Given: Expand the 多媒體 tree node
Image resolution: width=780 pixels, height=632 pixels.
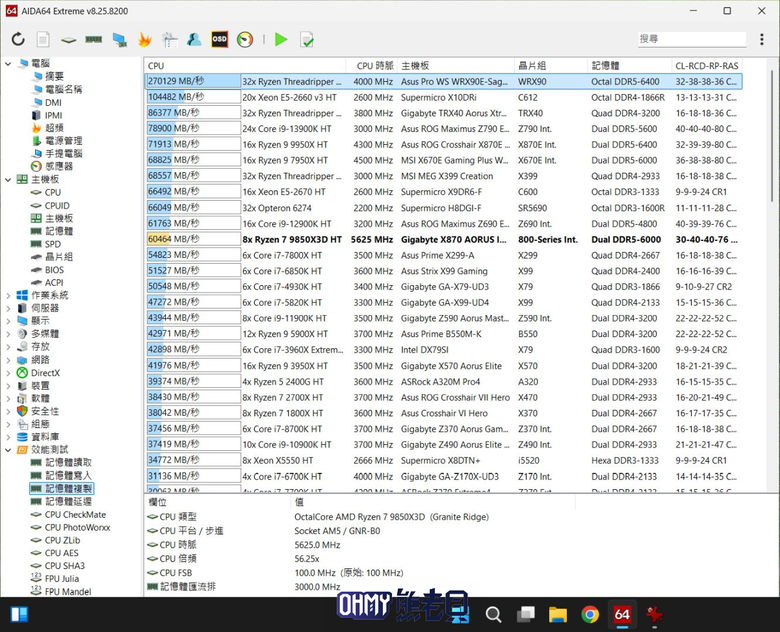Looking at the screenshot, I should tap(8, 334).
